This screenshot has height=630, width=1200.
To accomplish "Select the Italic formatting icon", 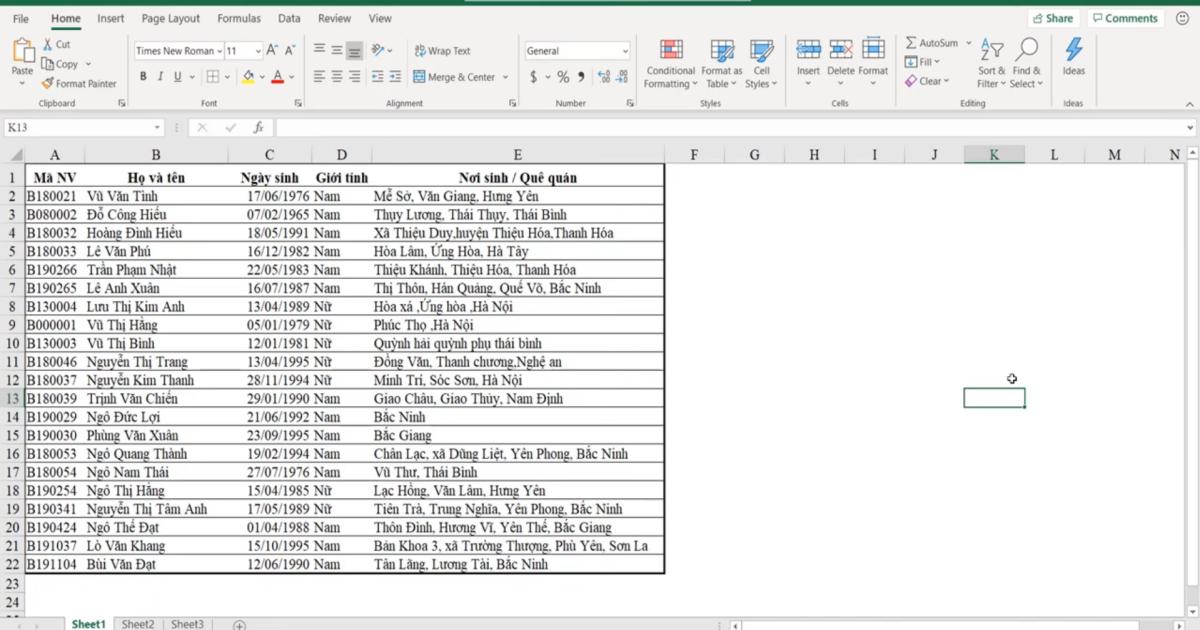I will 159,76.
